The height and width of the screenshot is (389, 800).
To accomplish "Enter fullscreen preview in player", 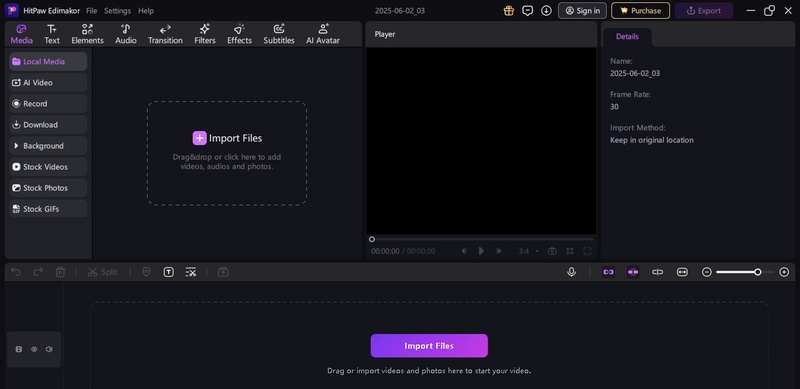I will (x=587, y=251).
